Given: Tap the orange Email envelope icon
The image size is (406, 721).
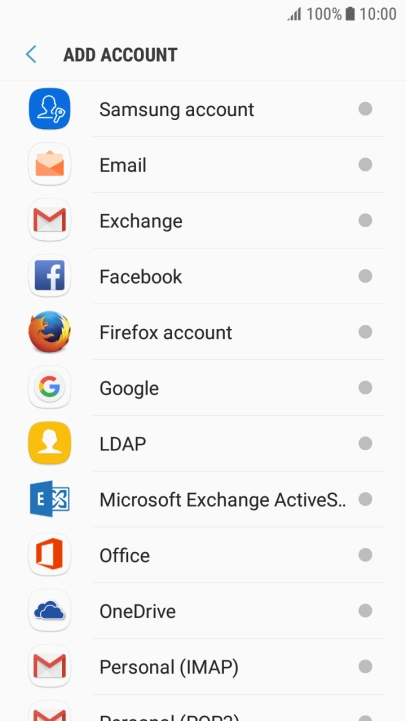Looking at the screenshot, I should 50,165.
